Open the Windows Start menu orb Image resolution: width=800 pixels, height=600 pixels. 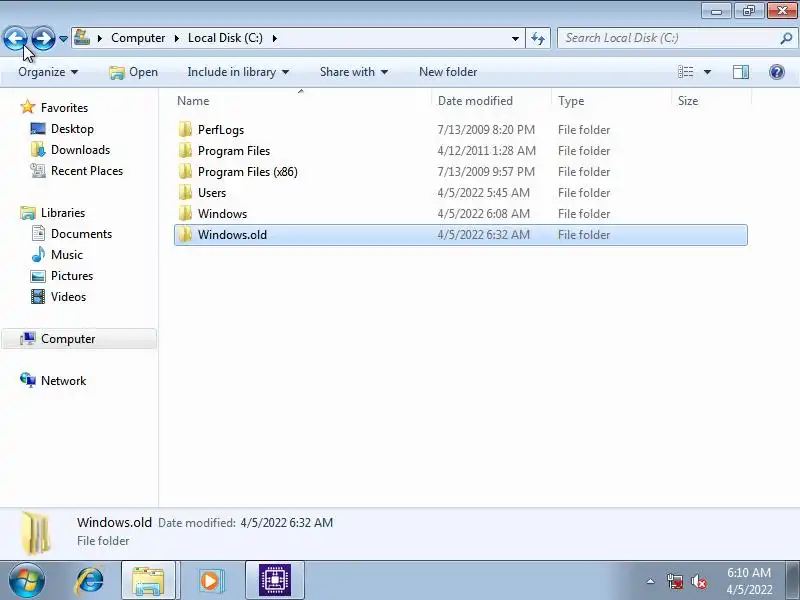tap(27, 581)
